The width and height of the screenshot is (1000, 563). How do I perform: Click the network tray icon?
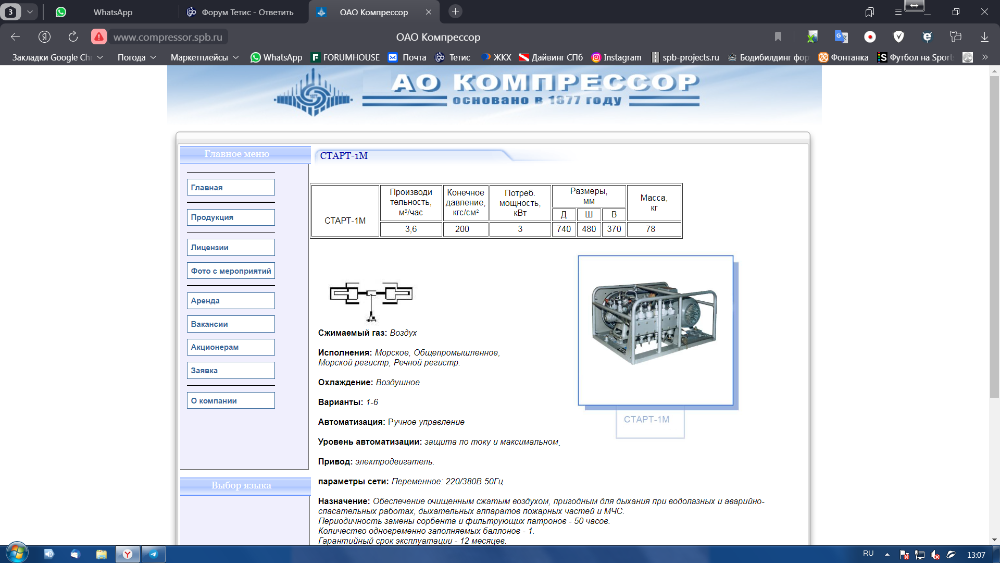coord(920,555)
